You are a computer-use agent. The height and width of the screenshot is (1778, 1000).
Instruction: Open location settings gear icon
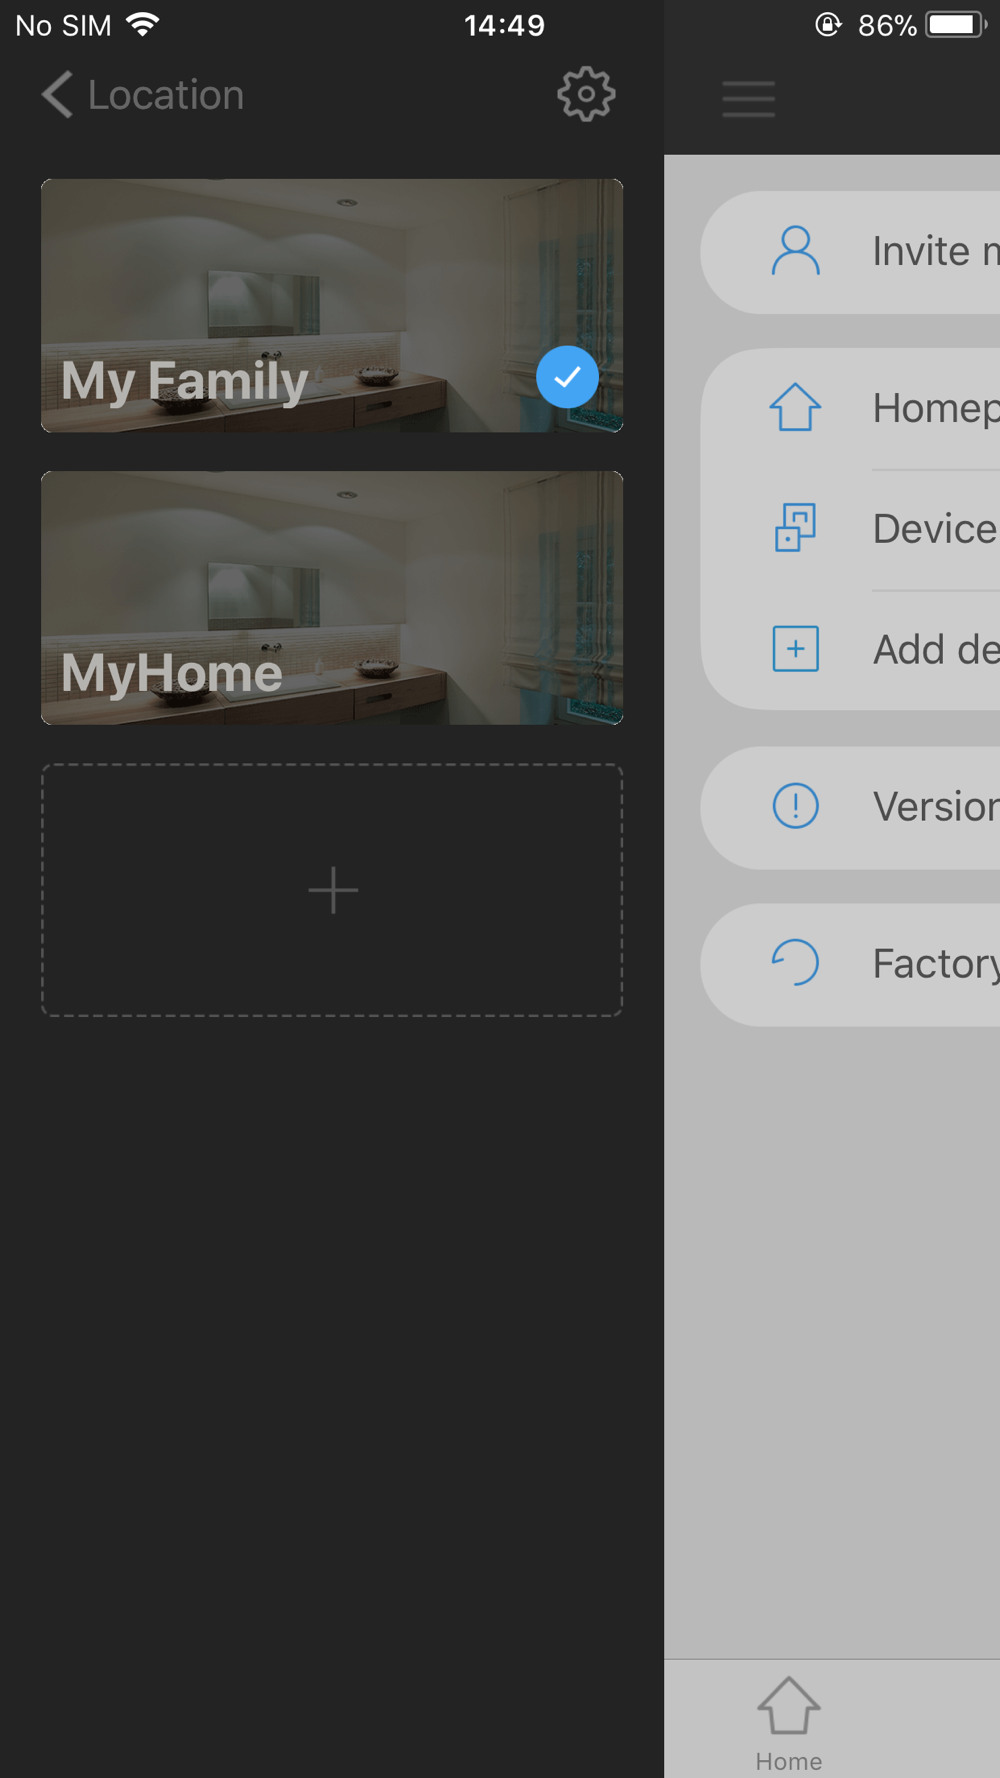click(x=586, y=95)
